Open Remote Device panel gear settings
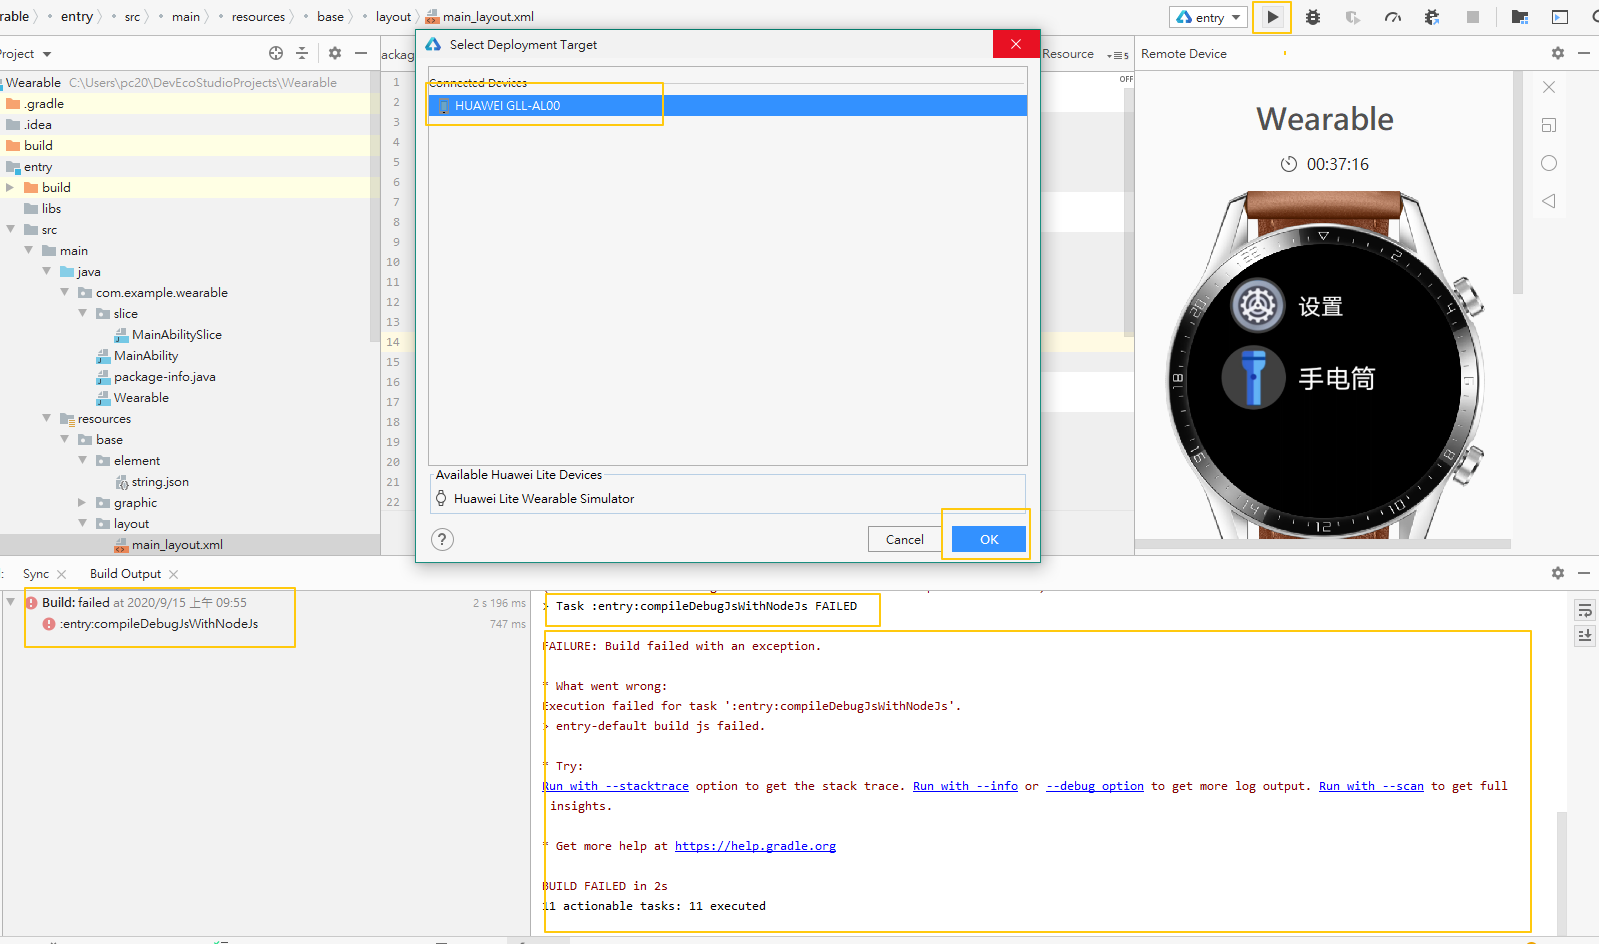Viewport: 1599px width, 944px height. pyautogui.click(x=1558, y=53)
